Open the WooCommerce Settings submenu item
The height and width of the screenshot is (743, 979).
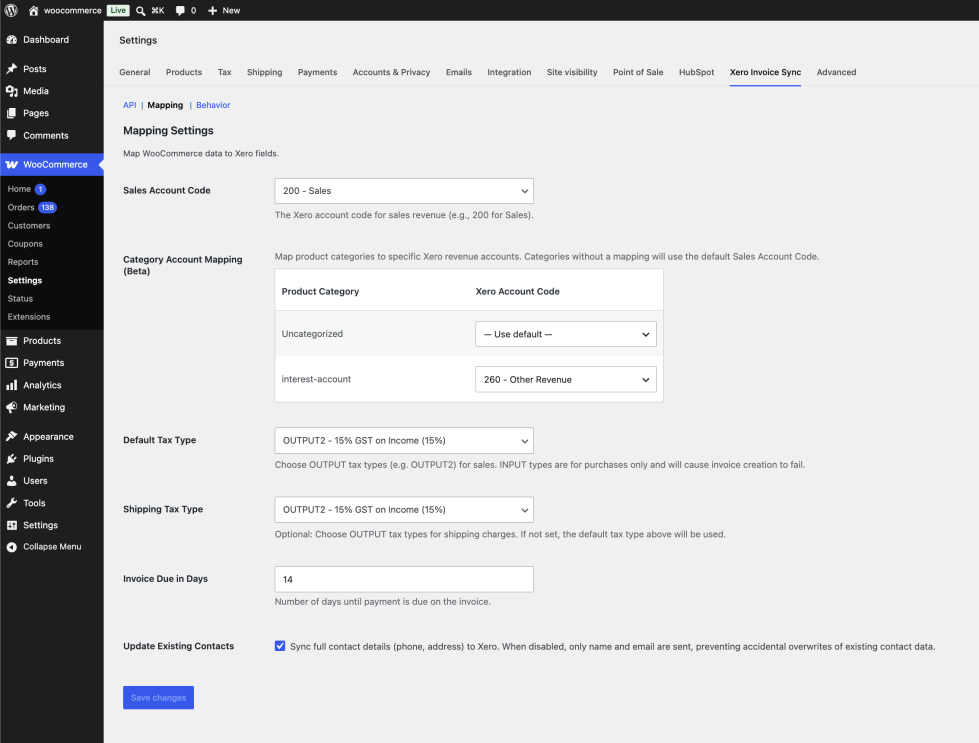[25, 280]
